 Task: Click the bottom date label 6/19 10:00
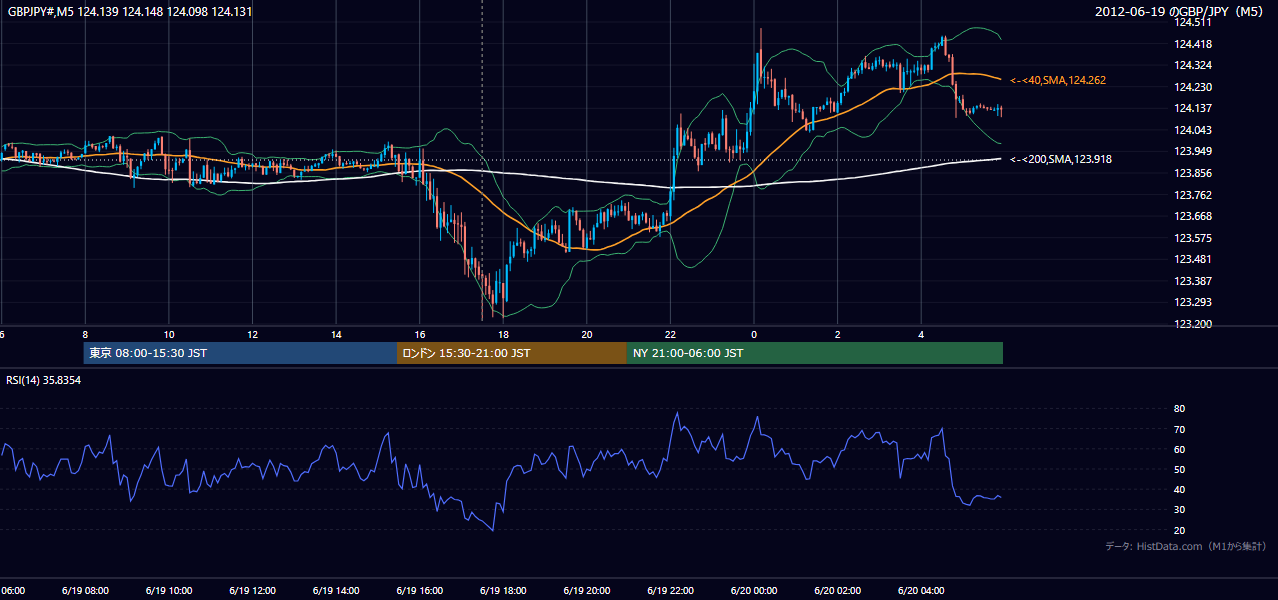coord(168,591)
